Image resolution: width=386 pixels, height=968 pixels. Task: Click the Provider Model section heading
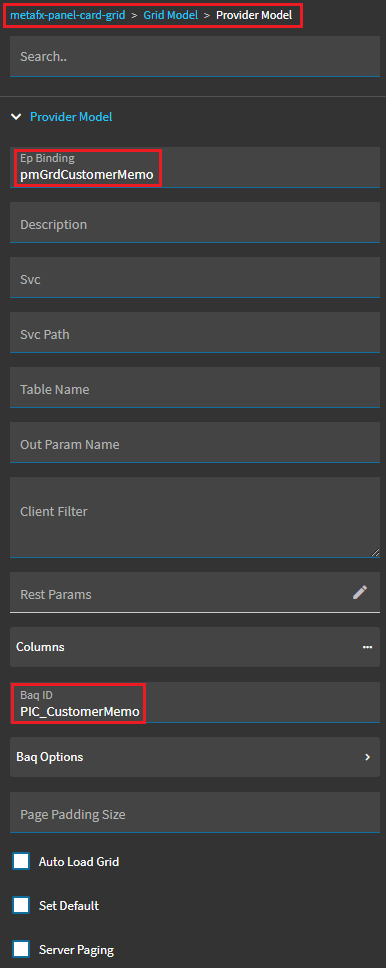coord(71,117)
